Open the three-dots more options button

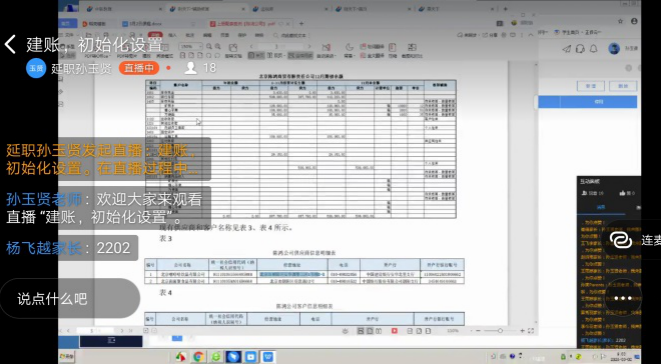pyautogui.click(x=623, y=298)
